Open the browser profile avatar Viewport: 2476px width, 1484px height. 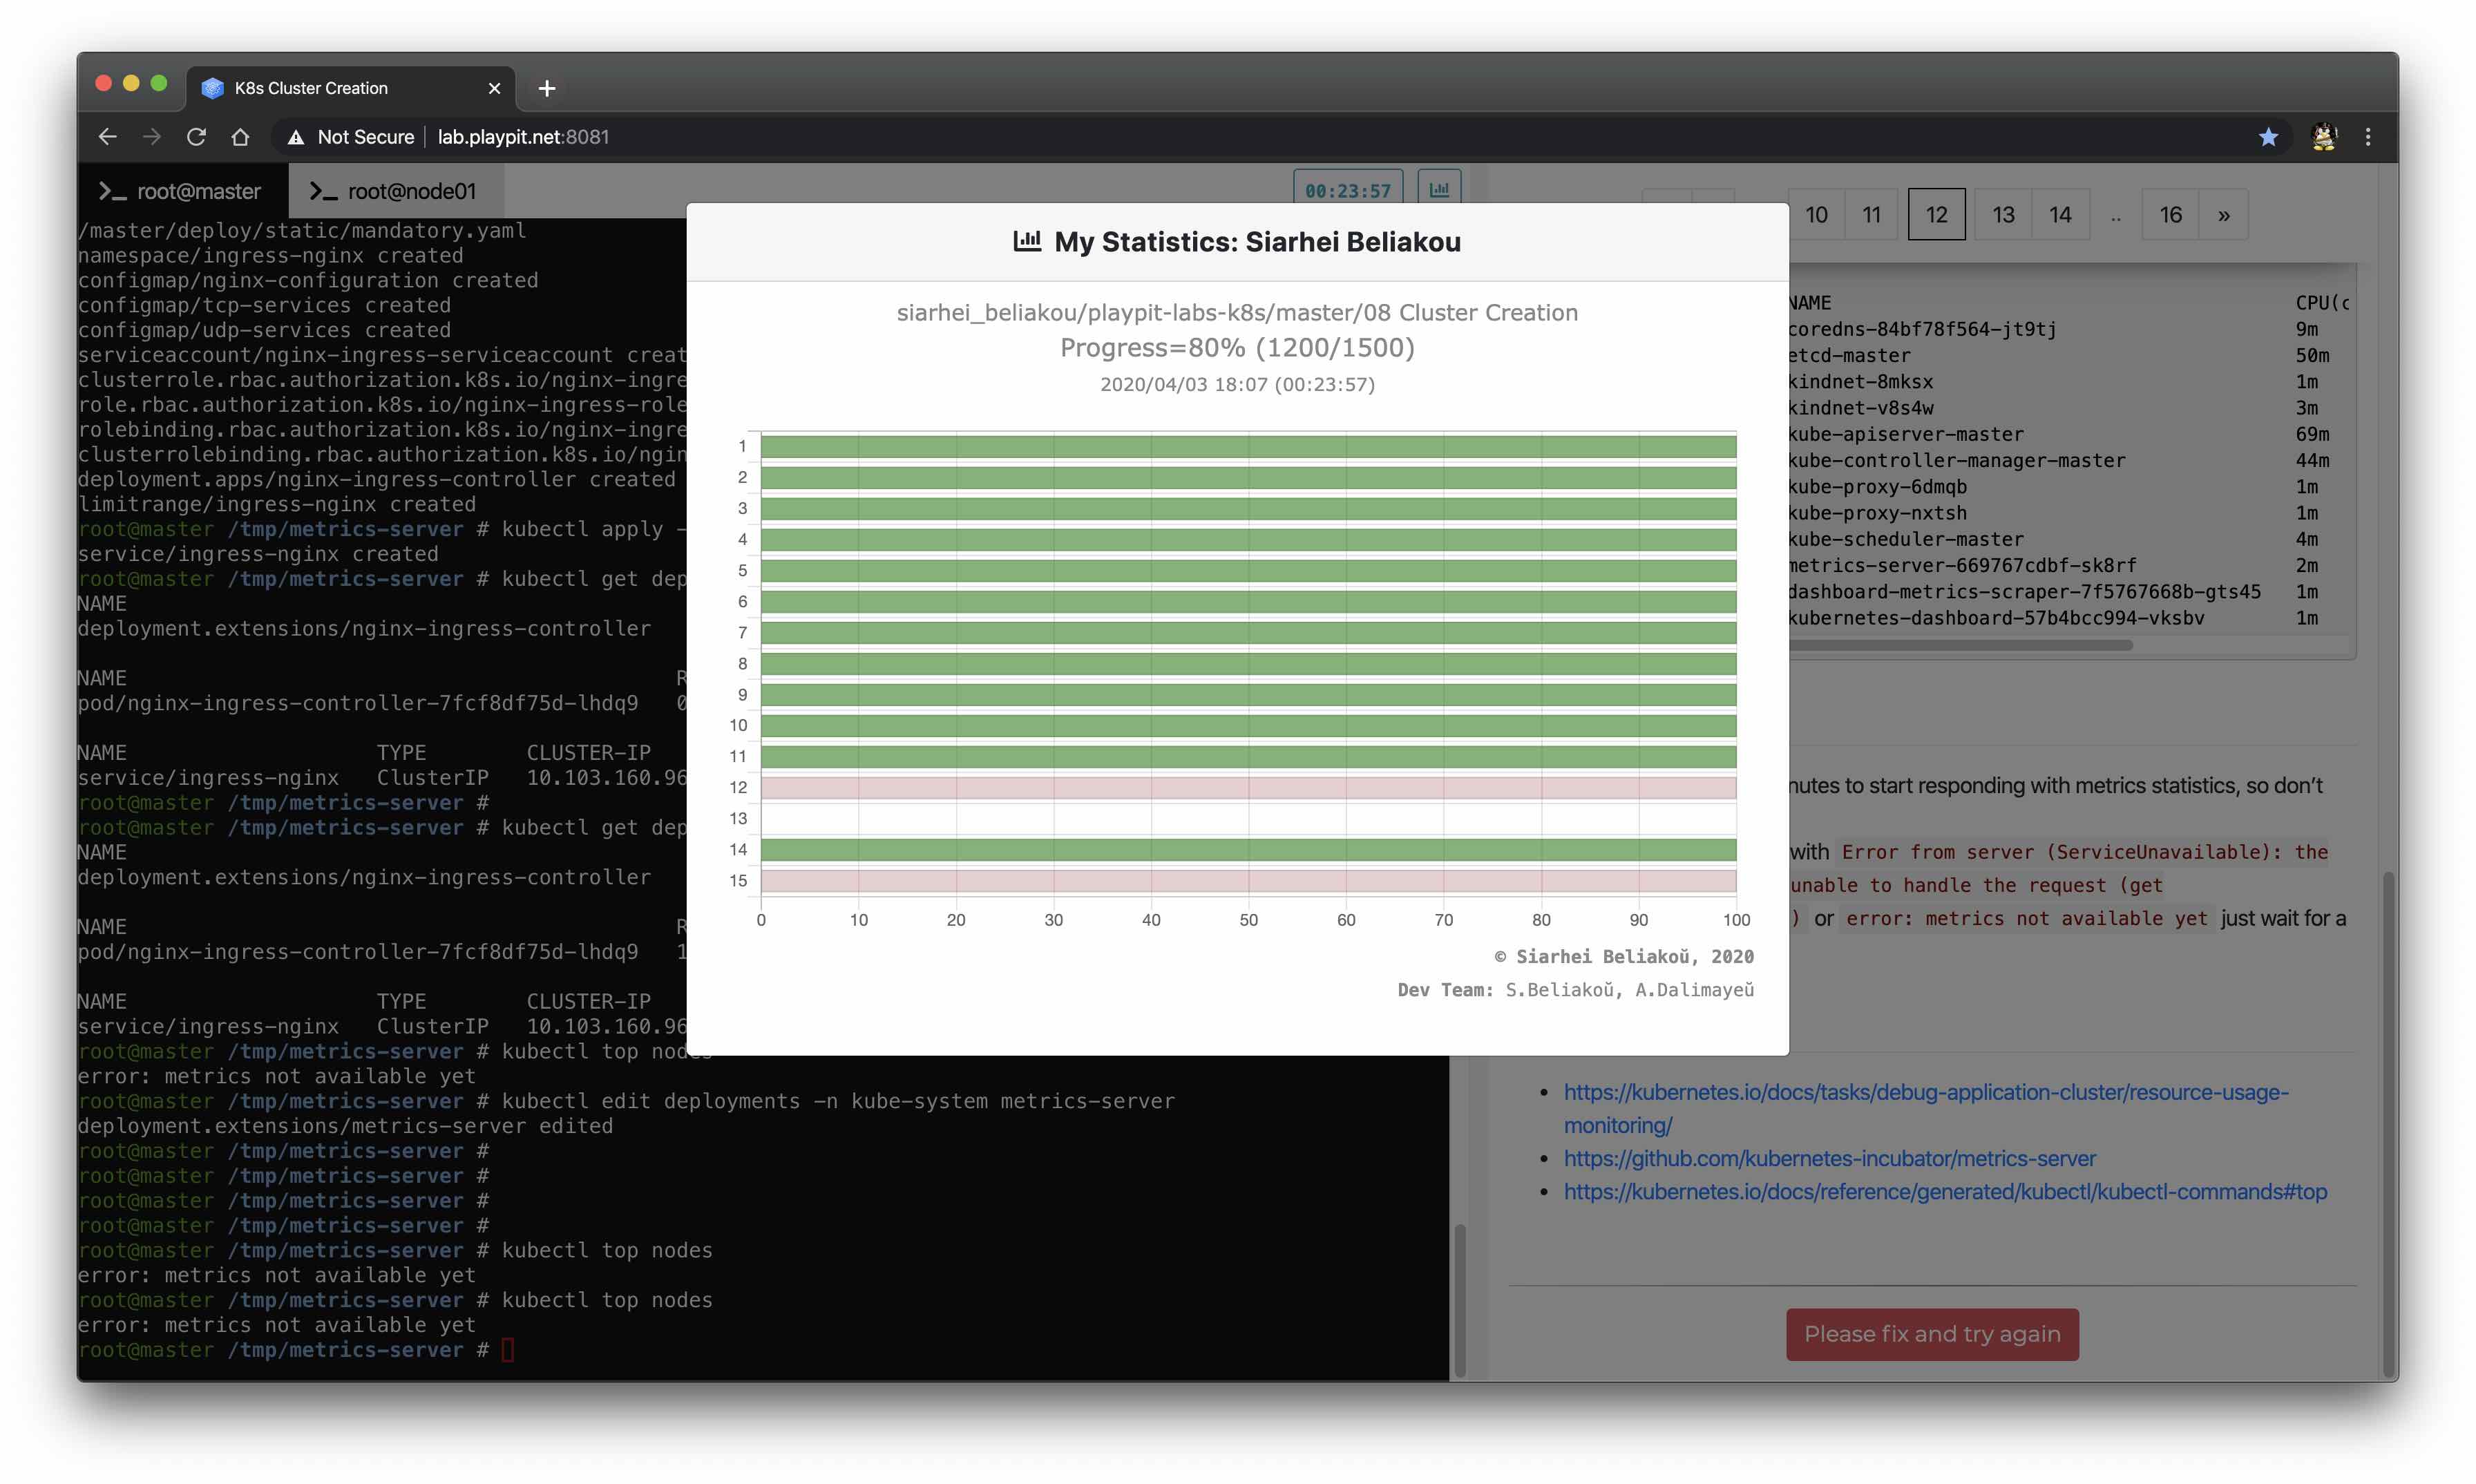2323,137
